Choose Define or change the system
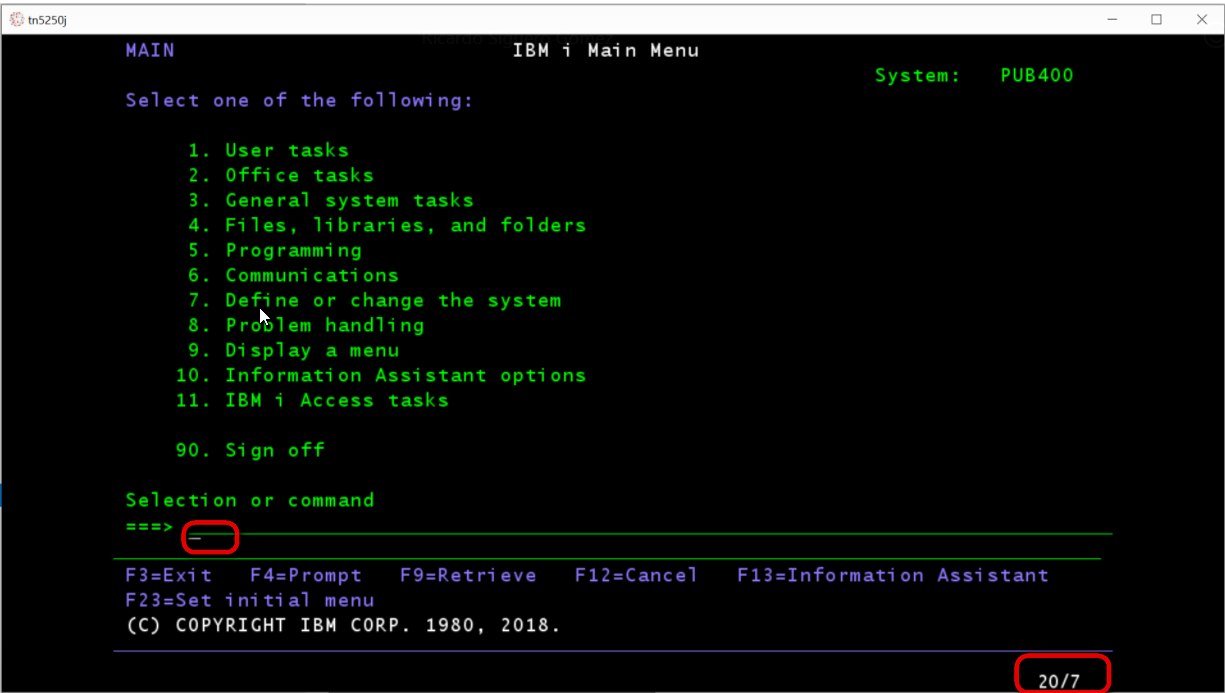 pyautogui.click(x=392, y=300)
